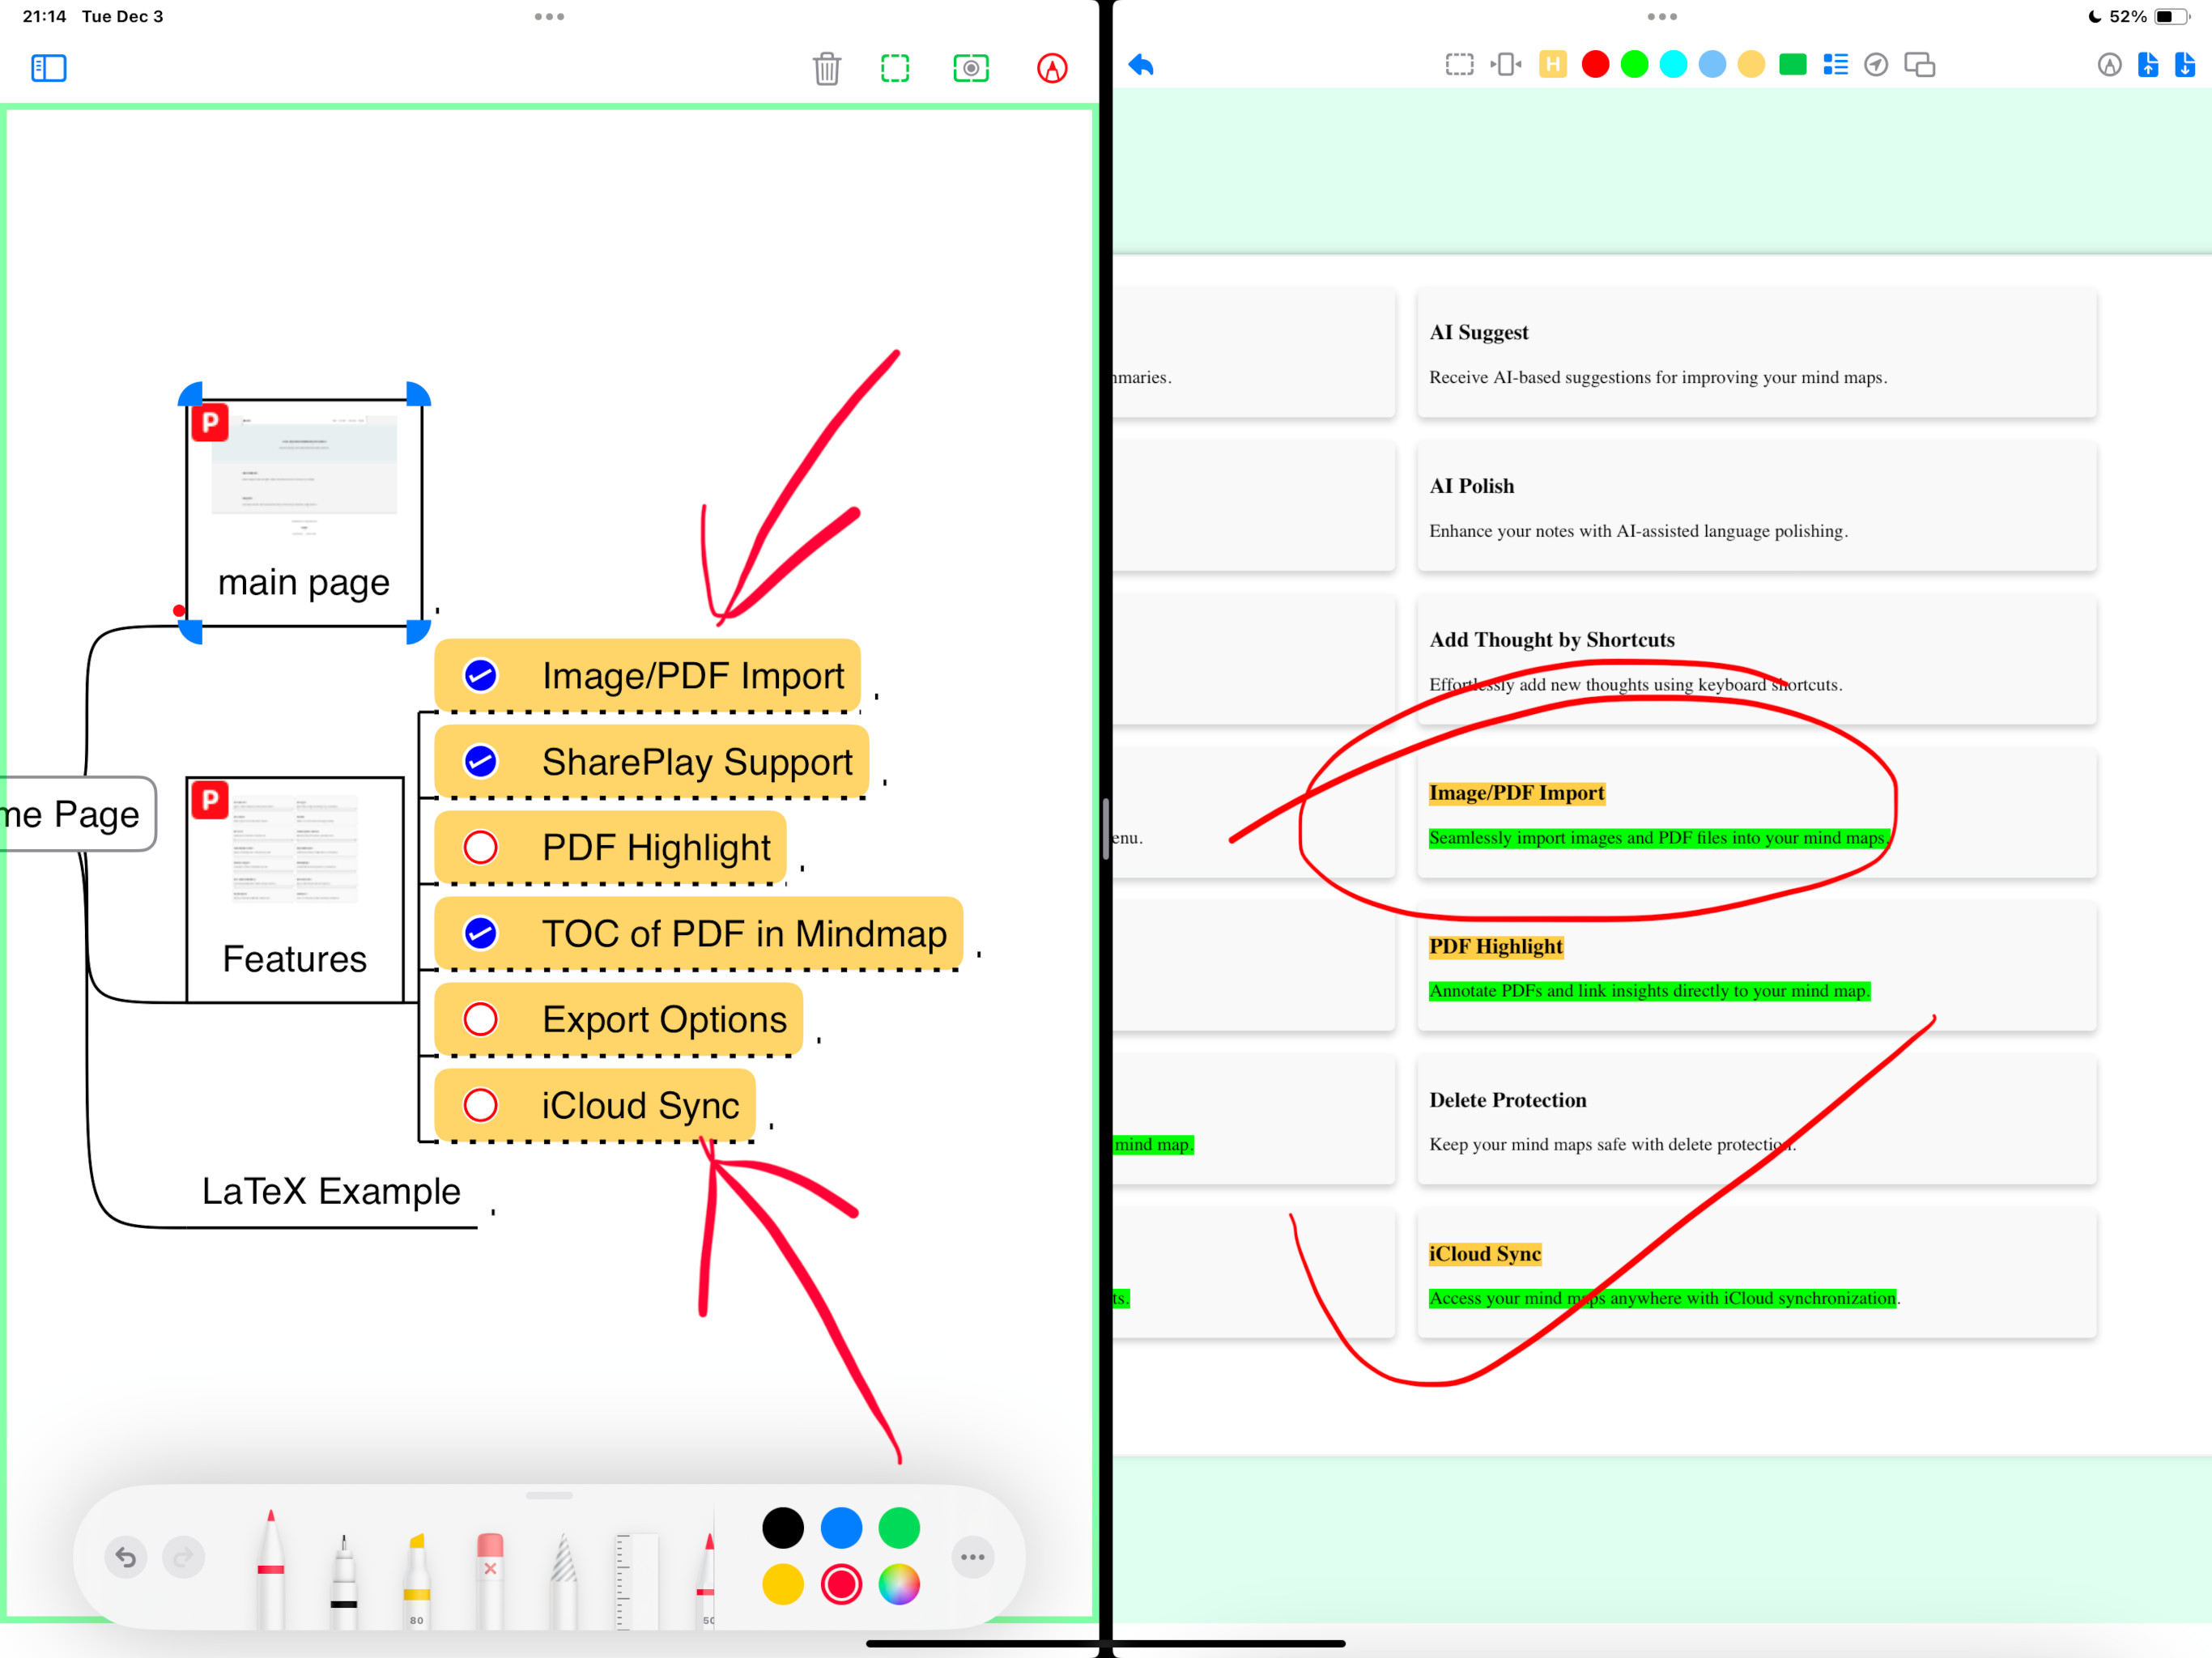Check the iCloud Sync checkbox
Viewport: 2212px width, 1658px height.
click(481, 1106)
